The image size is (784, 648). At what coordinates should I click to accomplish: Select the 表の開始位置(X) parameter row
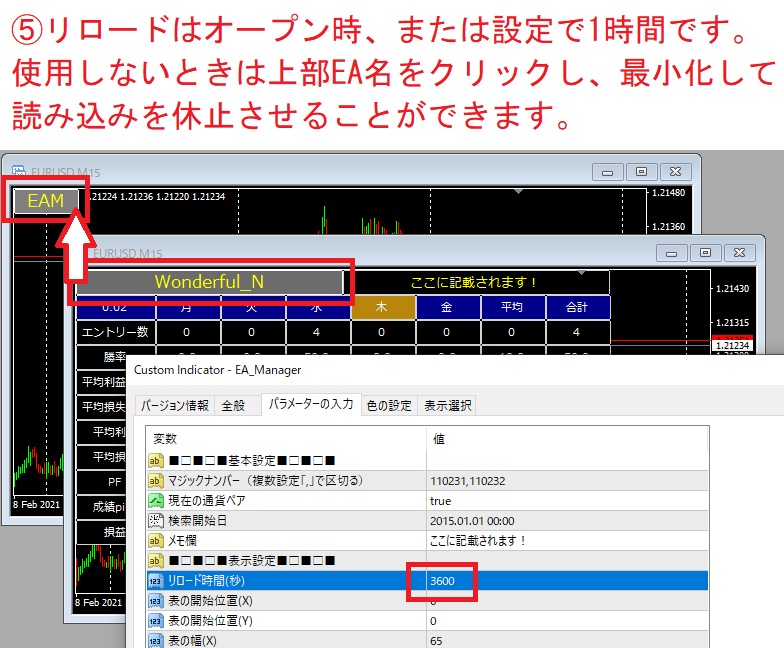[428, 600]
